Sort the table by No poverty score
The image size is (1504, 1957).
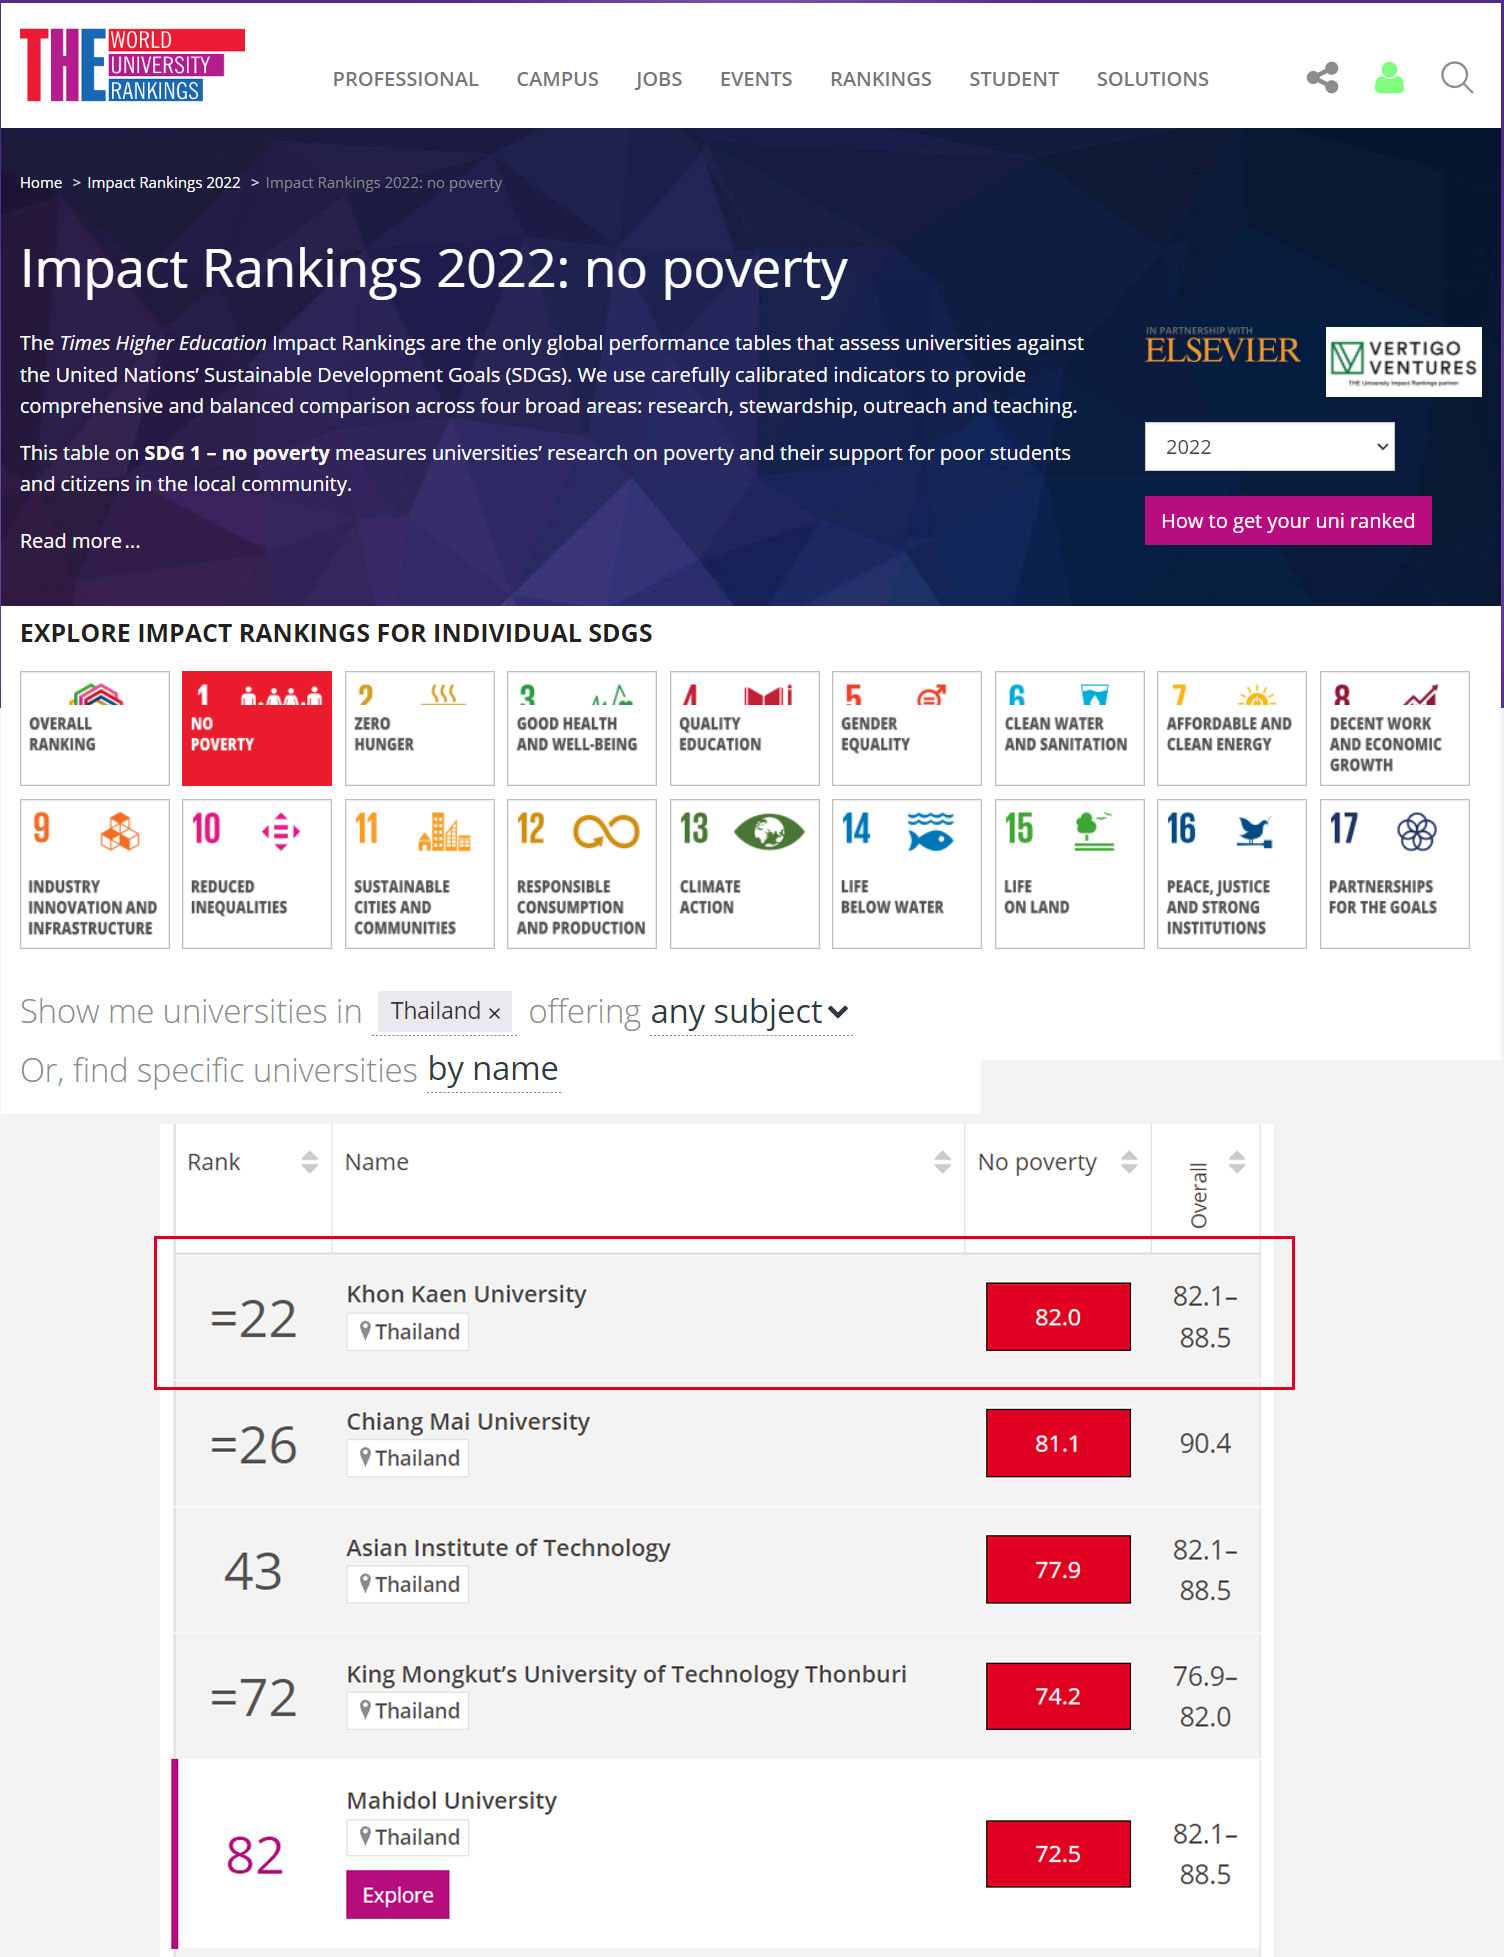pos(1129,1162)
